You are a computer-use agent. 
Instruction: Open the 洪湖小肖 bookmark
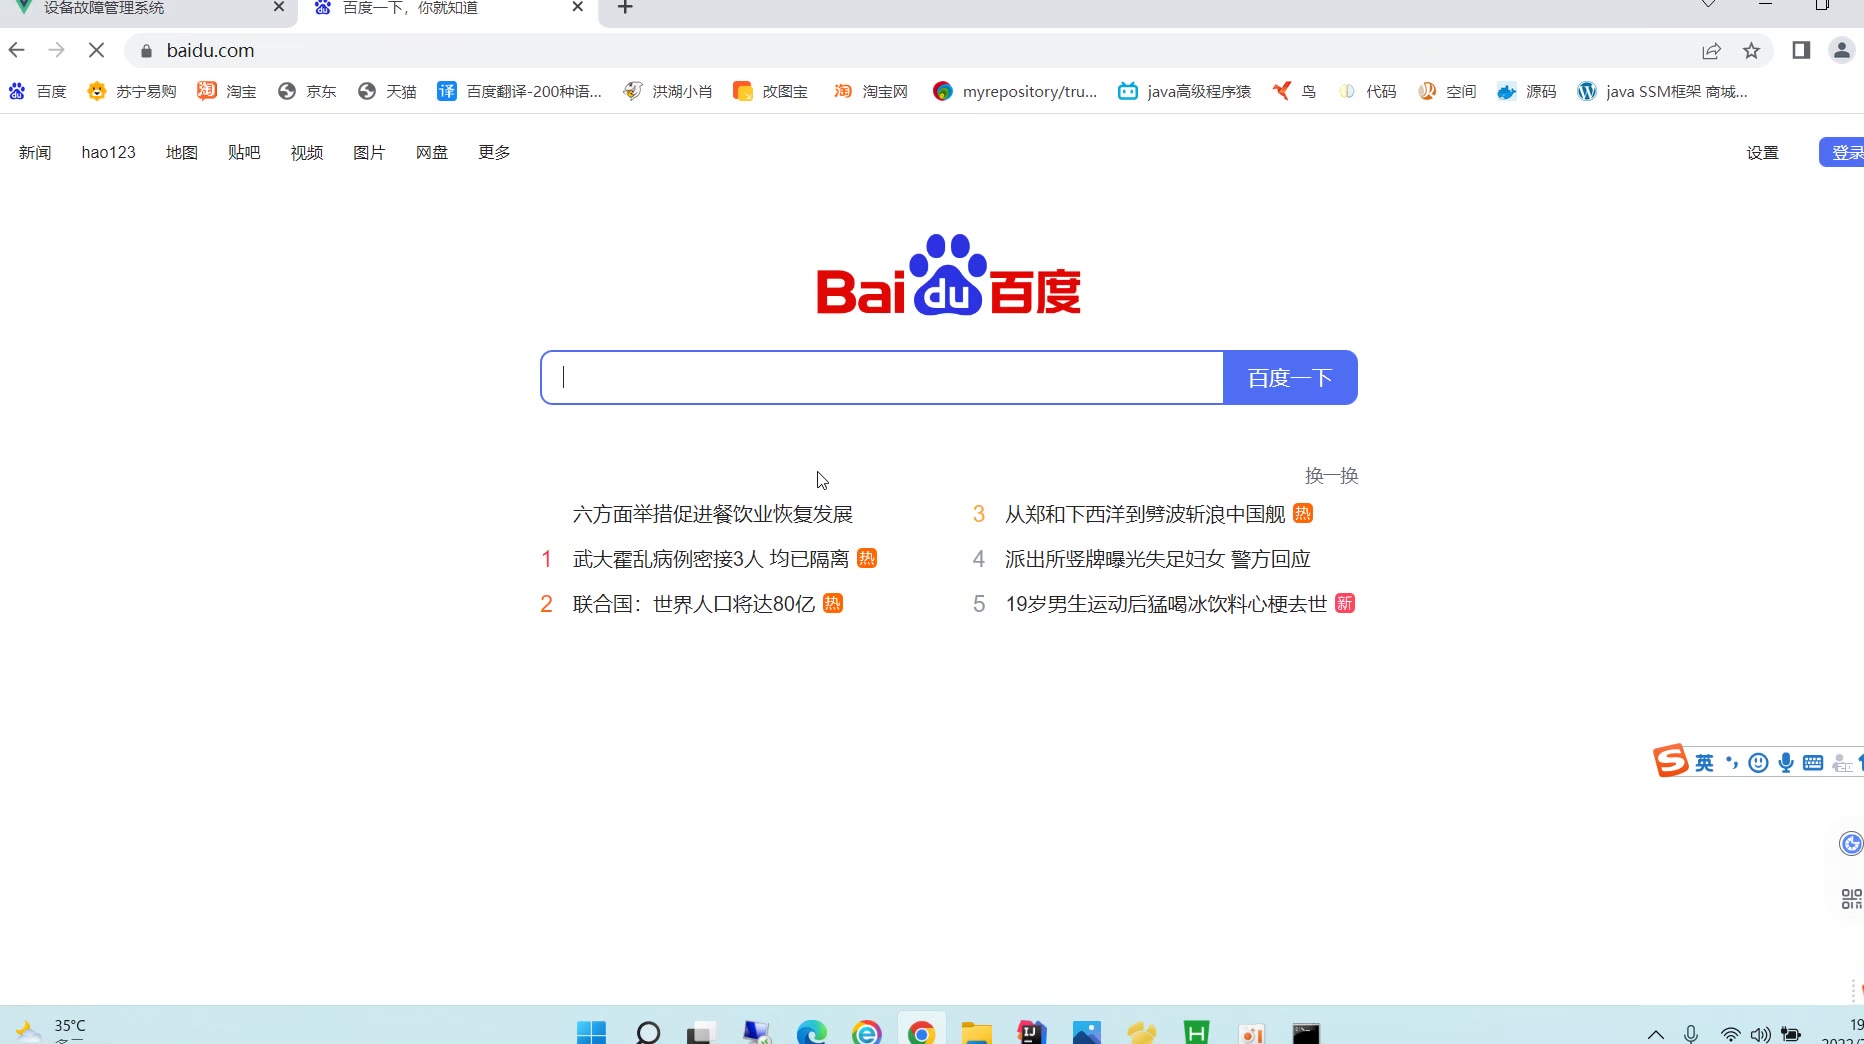[667, 91]
